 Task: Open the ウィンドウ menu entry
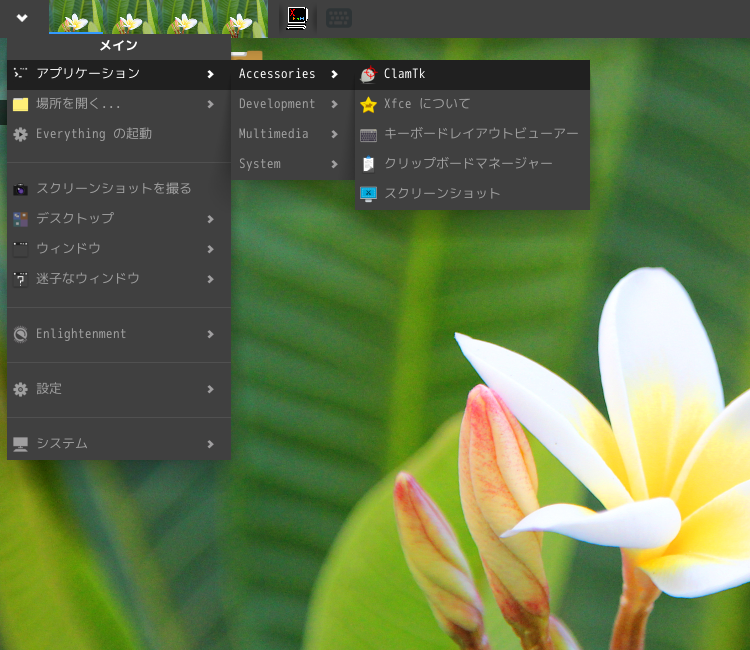coord(119,249)
